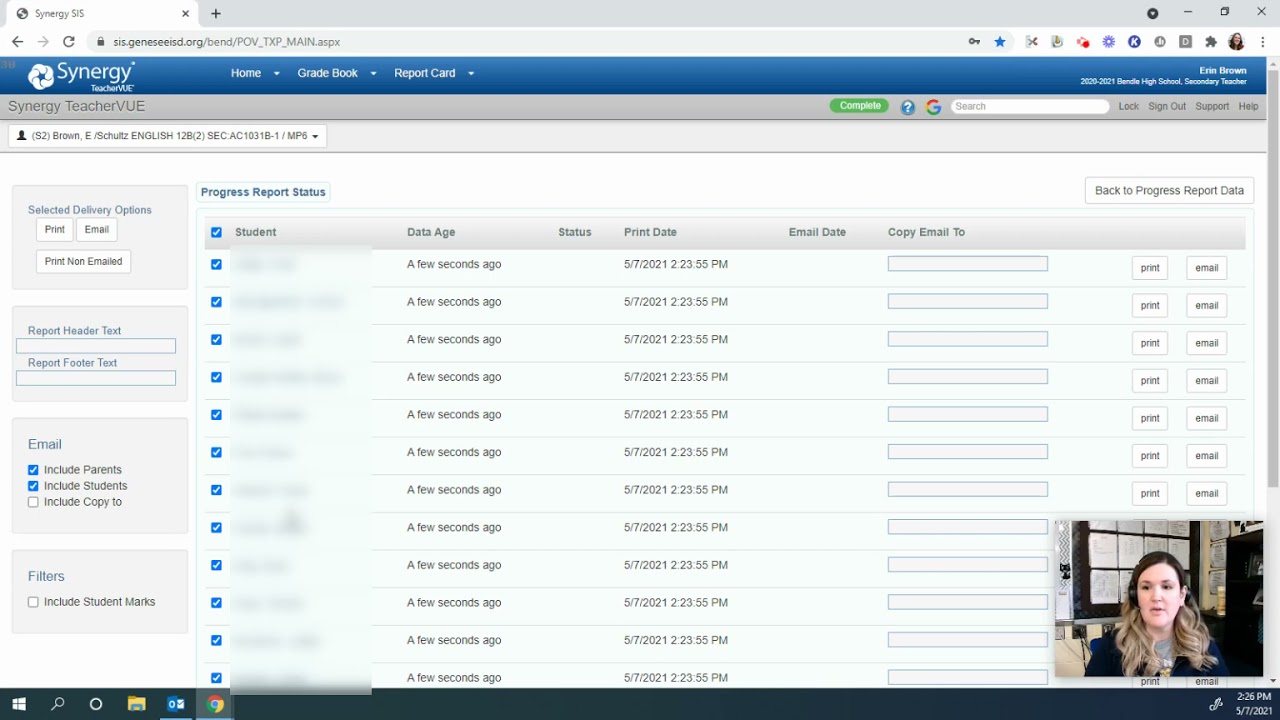Click the first row Copy Email To field

pos(968,264)
